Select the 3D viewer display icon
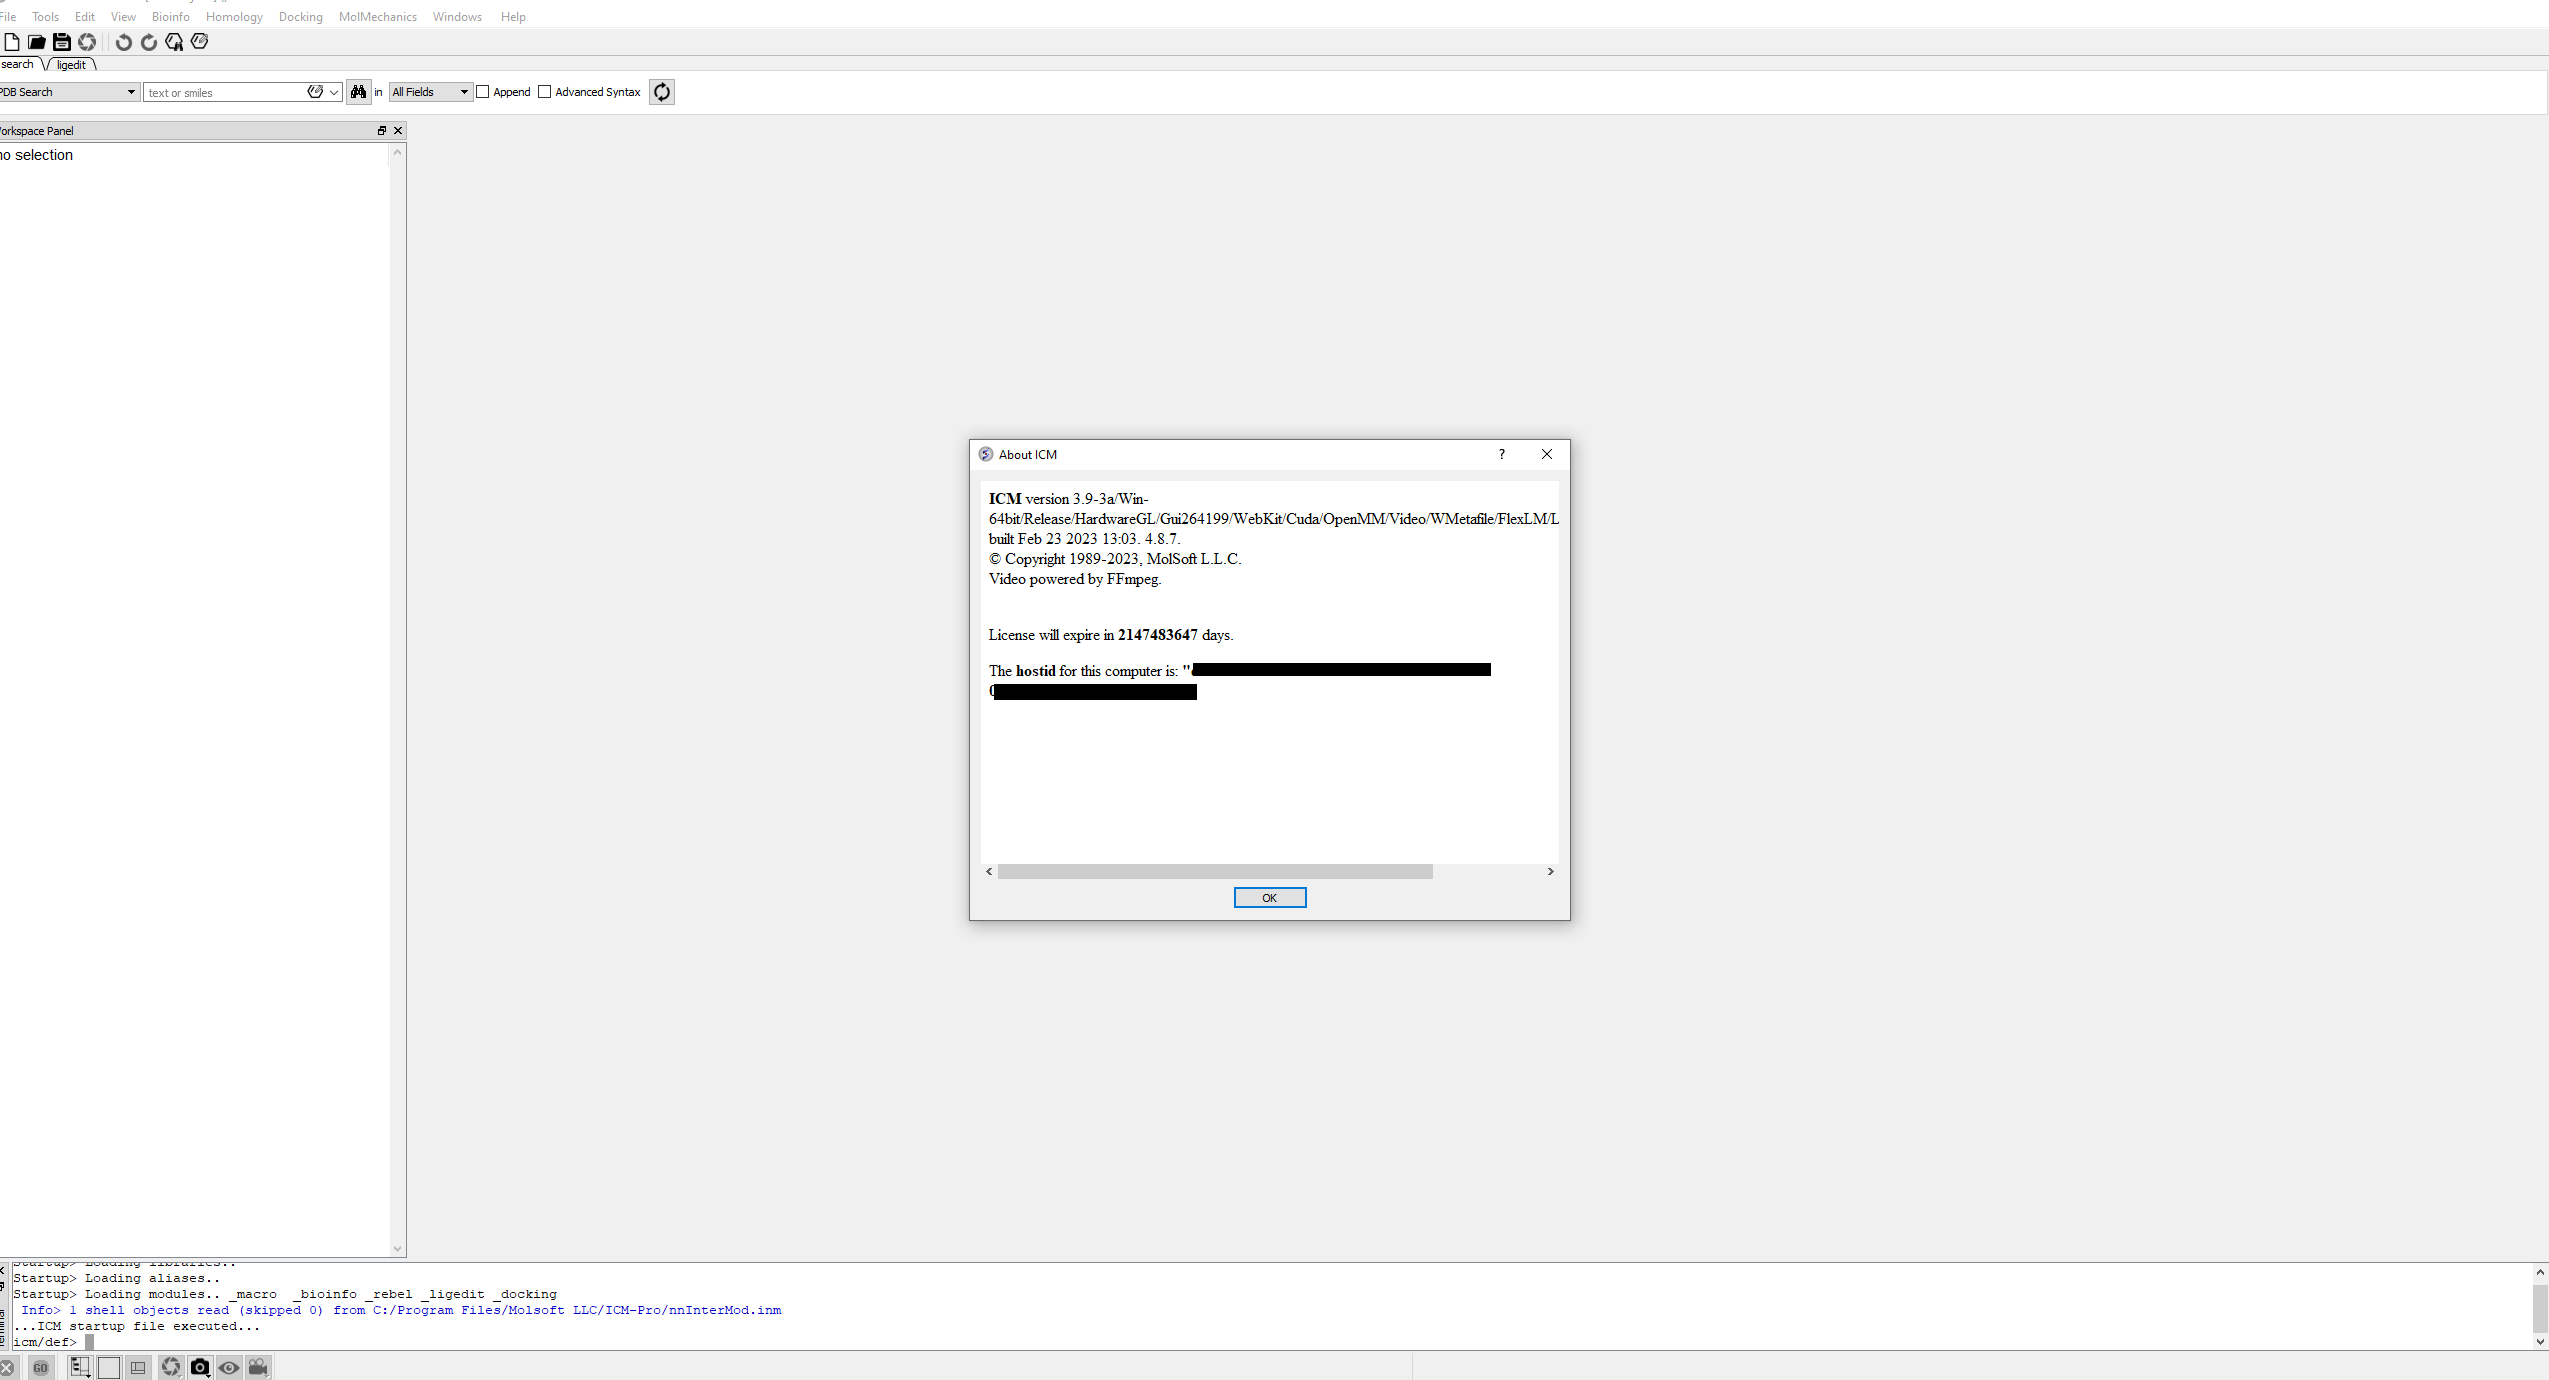 (x=109, y=1368)
